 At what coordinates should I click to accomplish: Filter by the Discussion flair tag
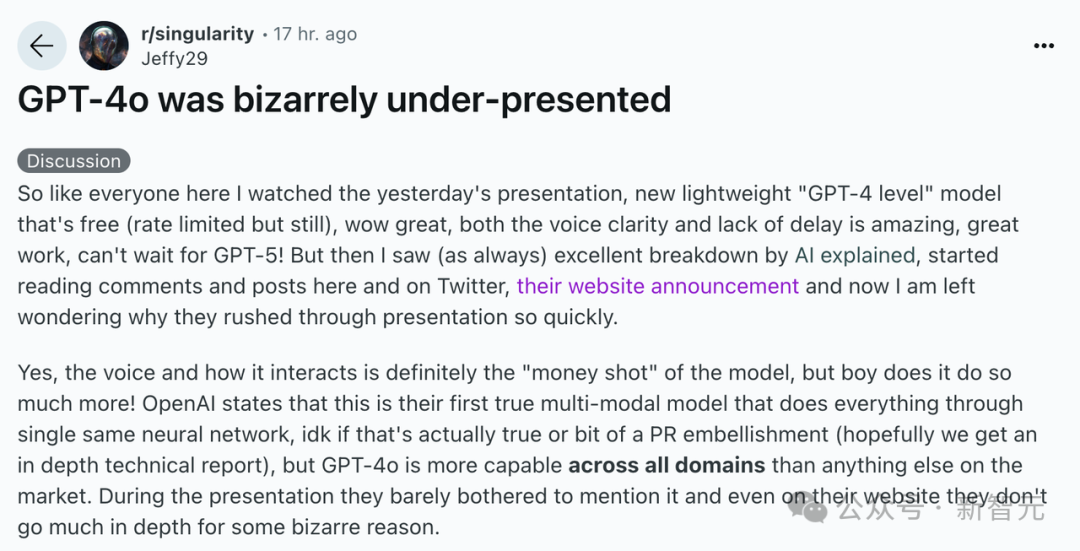pyautogui.click(x=74, y=161)
